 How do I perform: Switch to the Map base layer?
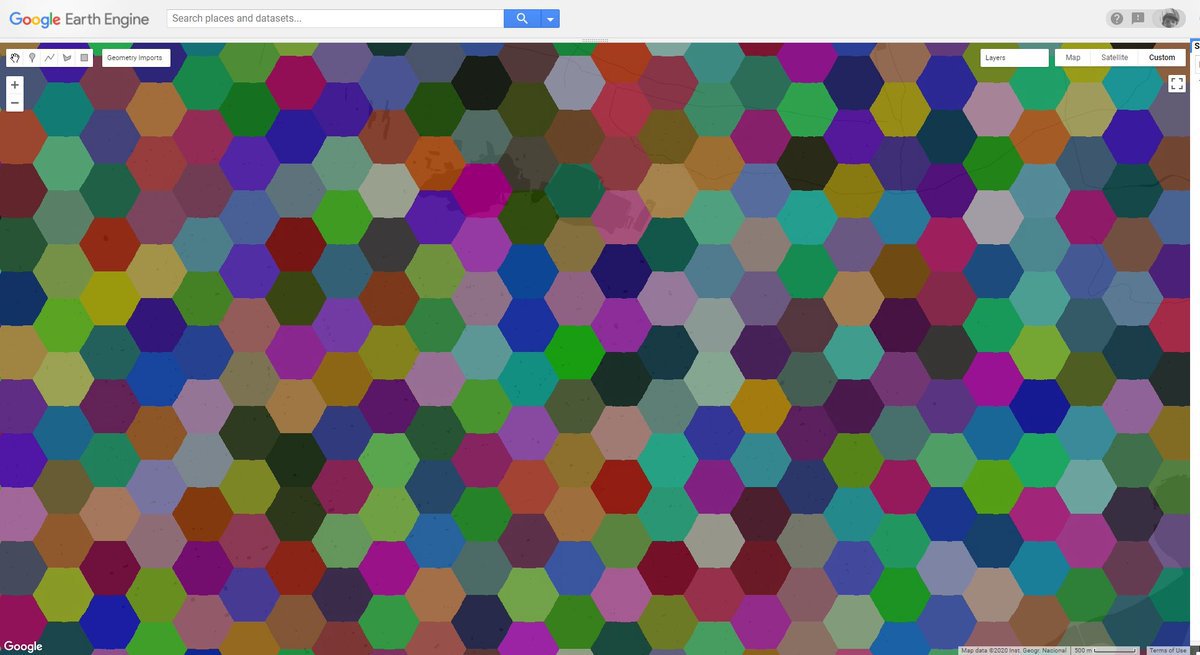(x=1073, y=58)
